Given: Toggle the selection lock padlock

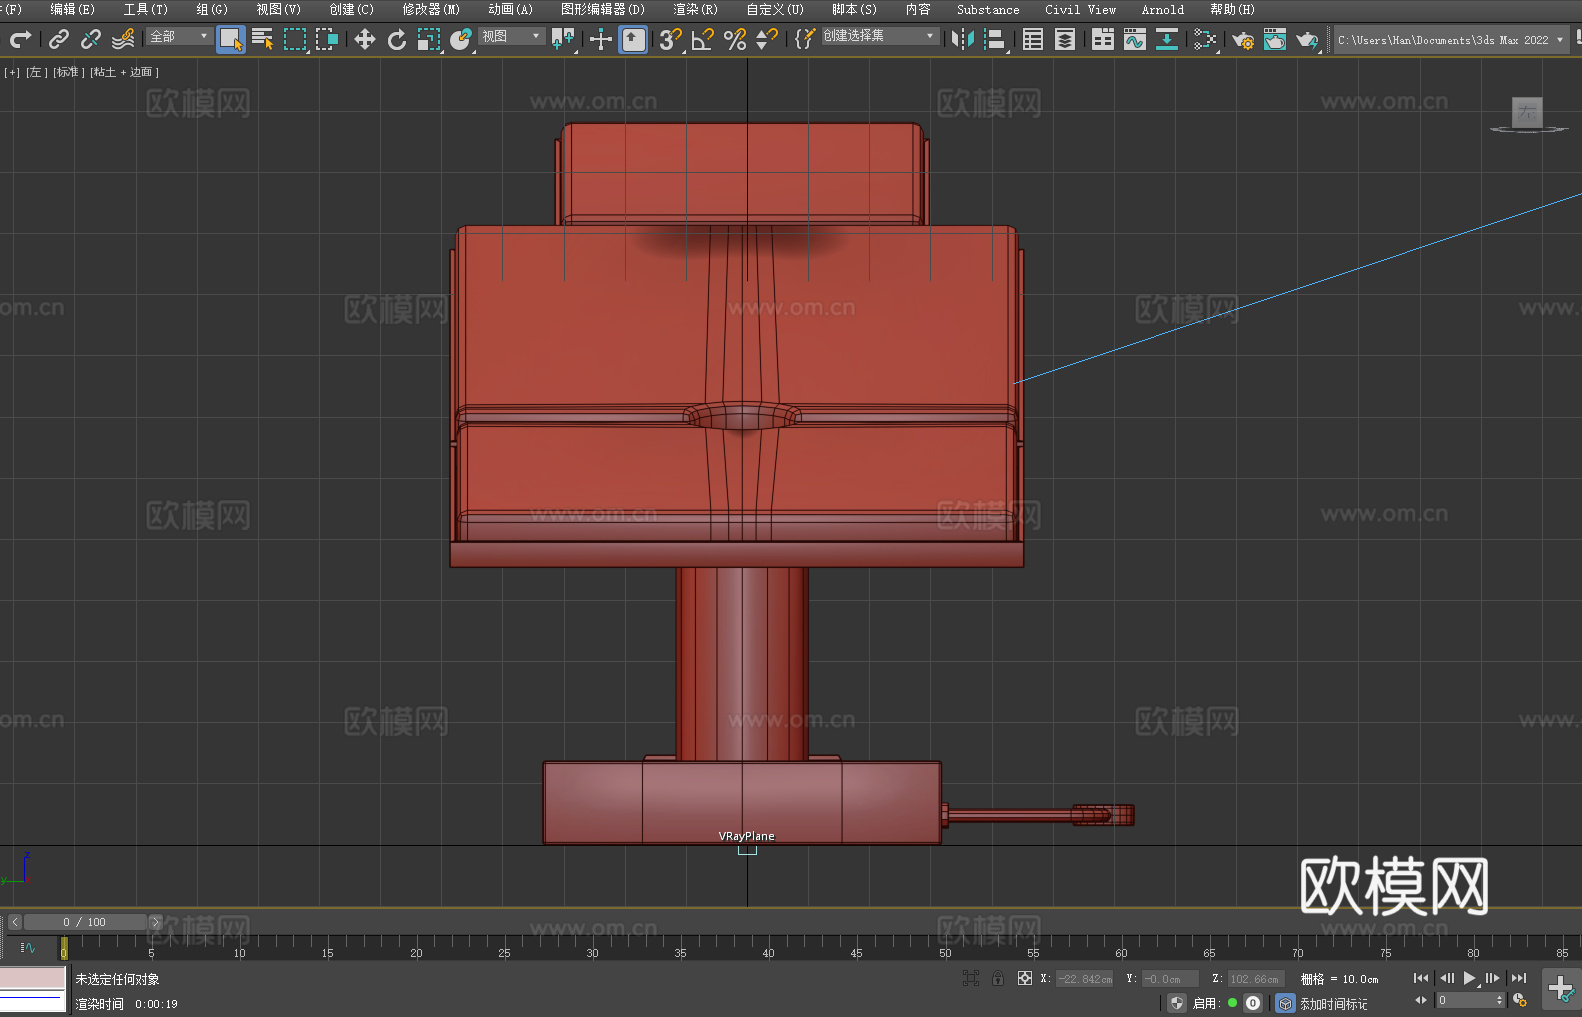Looking at the screenshot, I should tap(998, 978).
